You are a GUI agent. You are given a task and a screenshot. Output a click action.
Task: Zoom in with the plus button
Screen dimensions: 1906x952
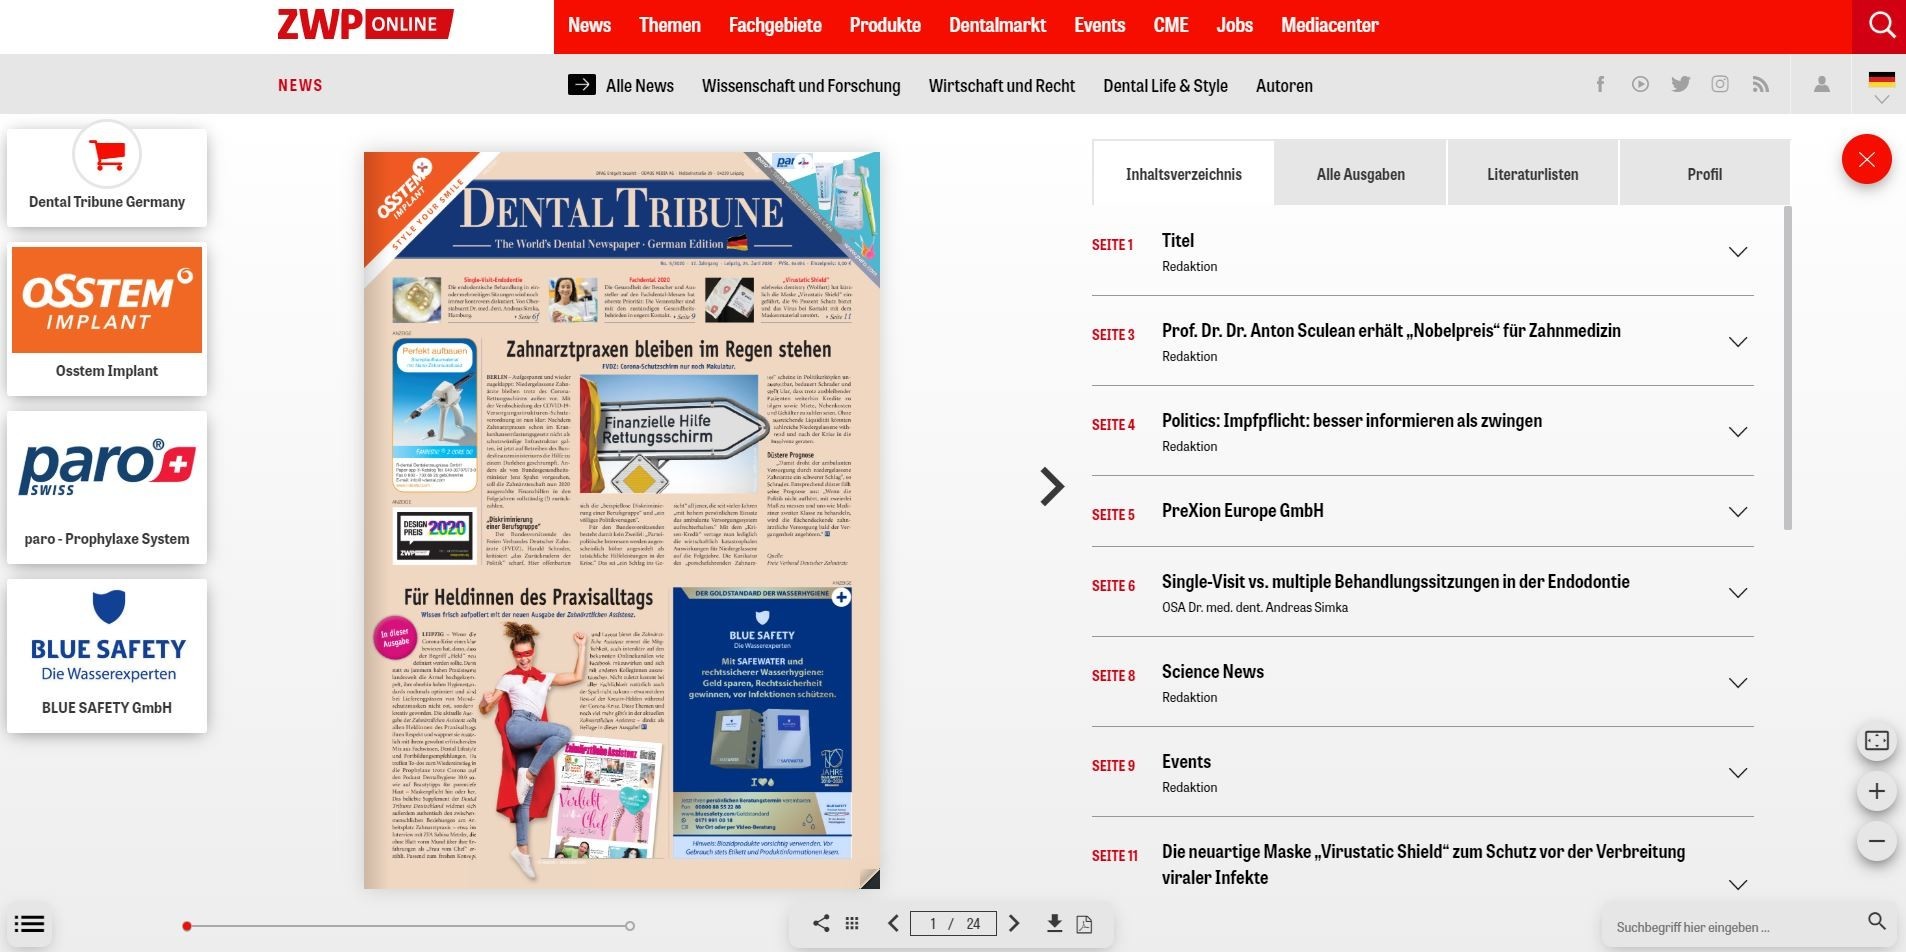pos(1877,791)
